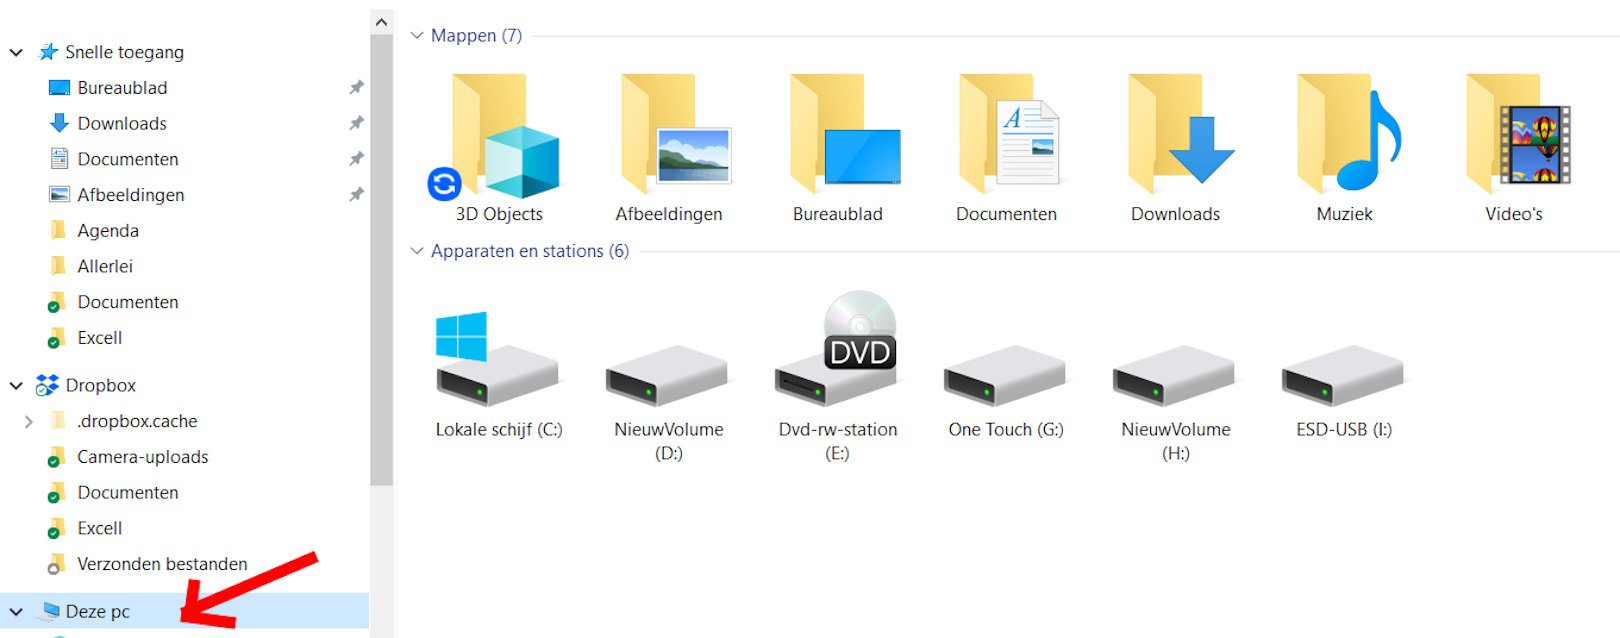Select the Deze pc label

pyautogui.click(x=98, y=611)
